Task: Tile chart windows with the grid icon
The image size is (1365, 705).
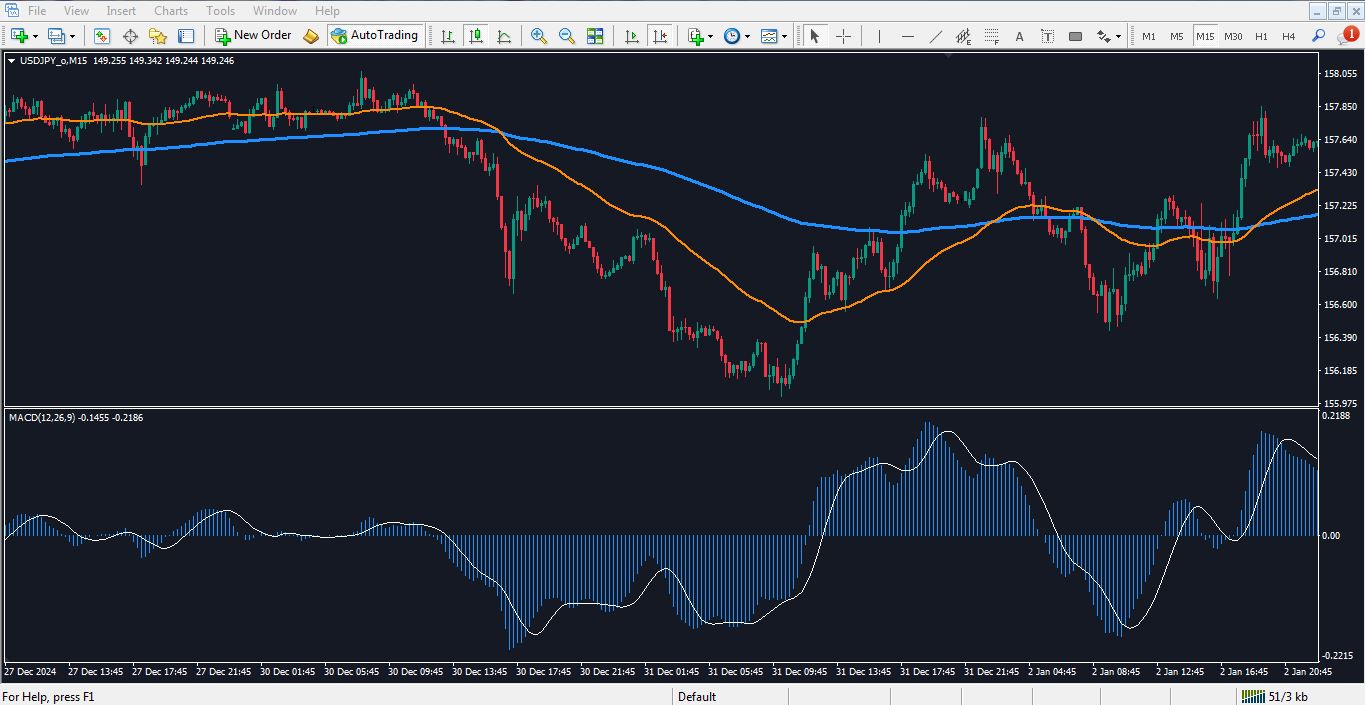Action: point(595,36)
